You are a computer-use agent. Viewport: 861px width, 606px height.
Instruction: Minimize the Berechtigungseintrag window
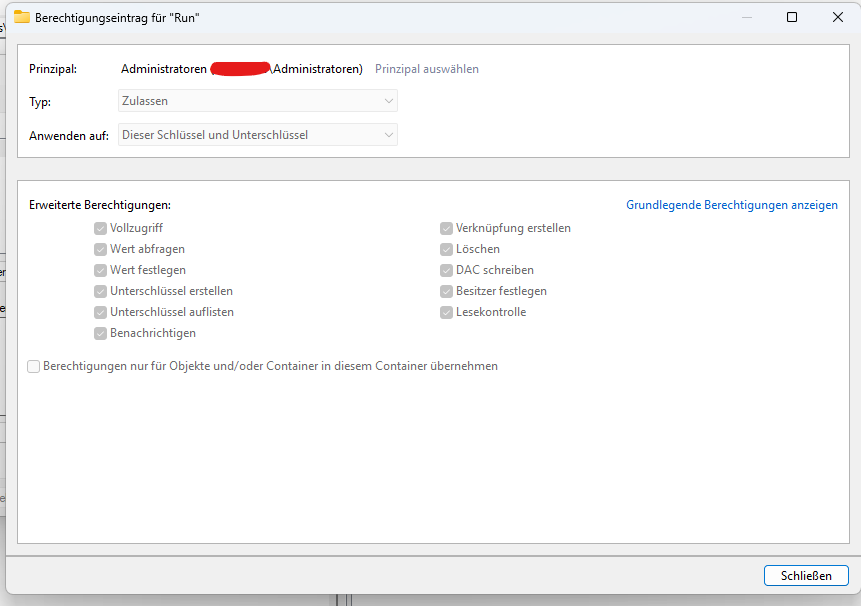point(747,17)
